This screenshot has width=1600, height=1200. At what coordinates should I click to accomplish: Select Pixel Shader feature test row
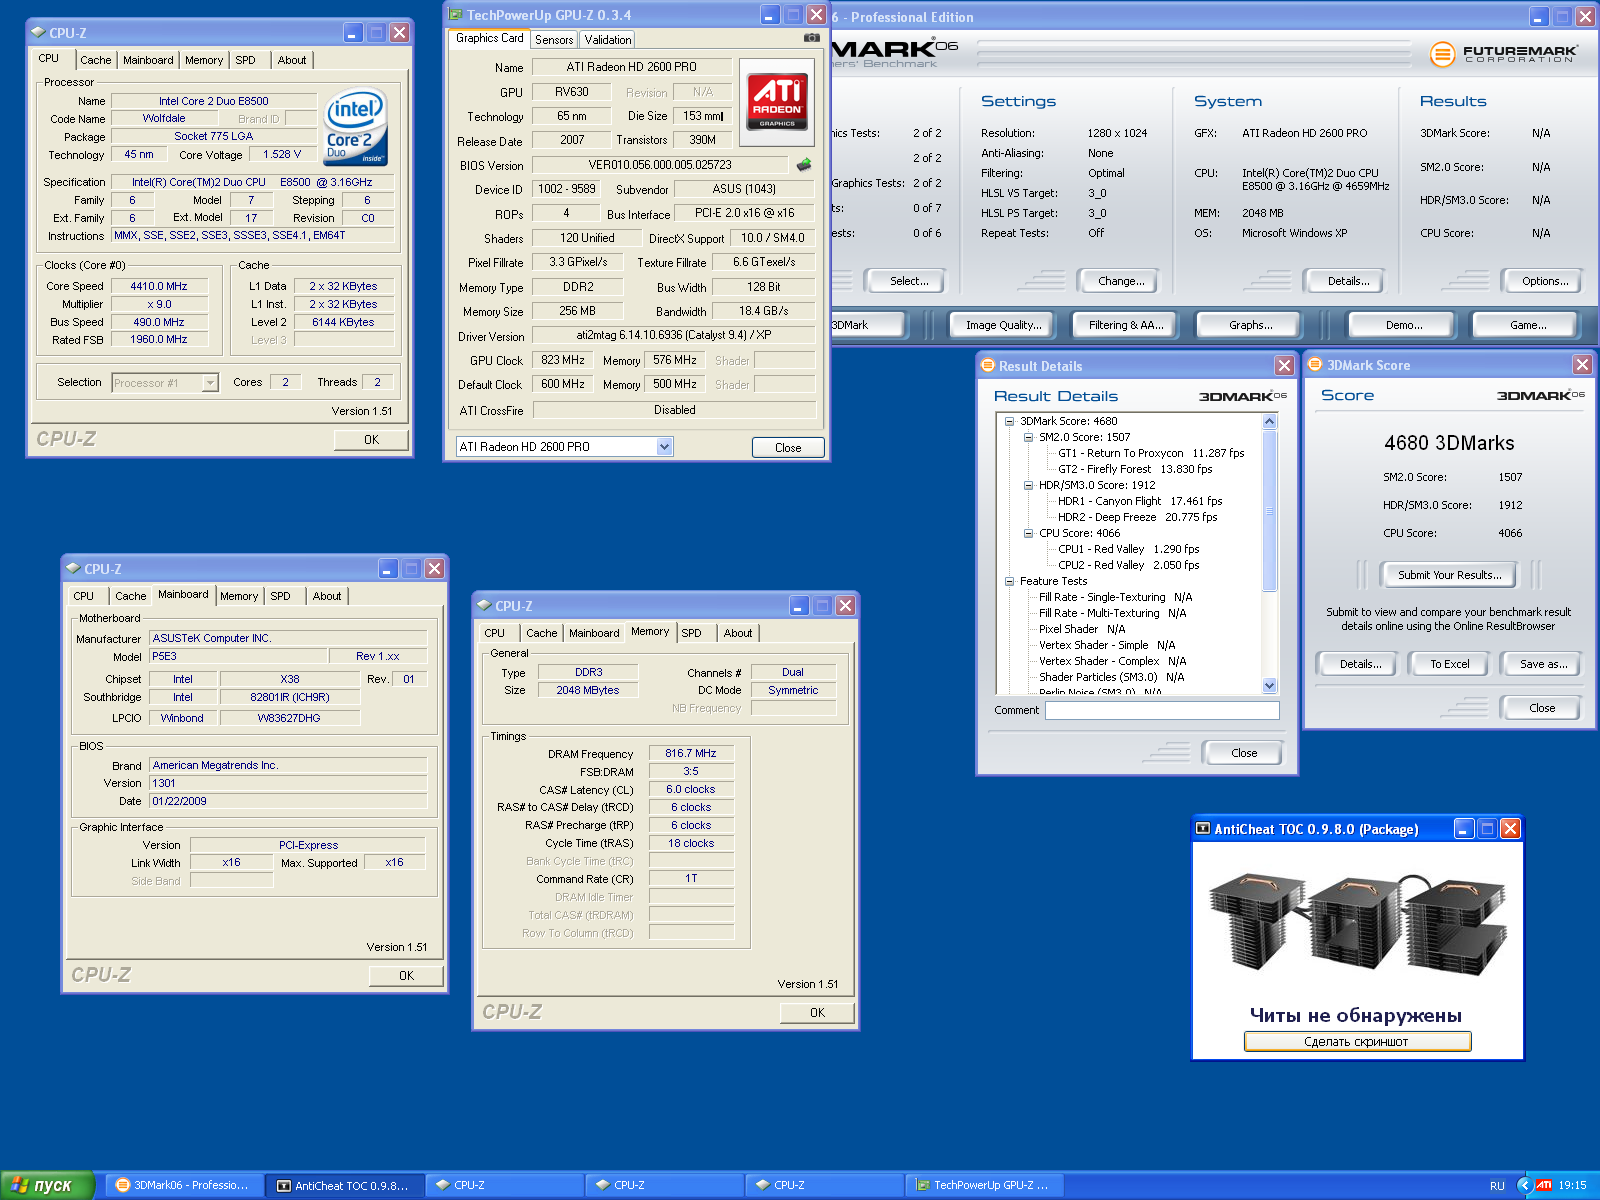coord(1082,629)
